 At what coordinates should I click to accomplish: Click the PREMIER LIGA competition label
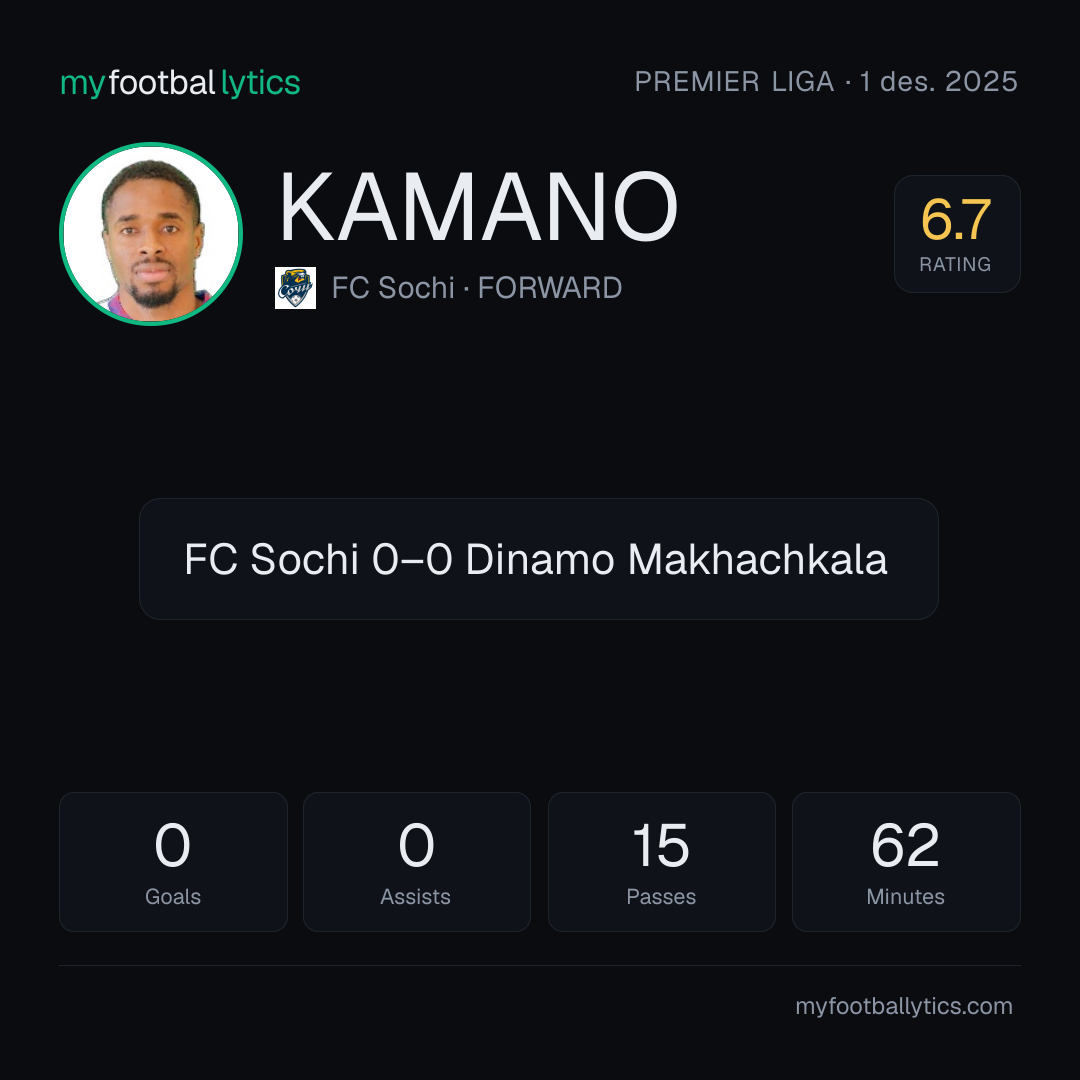click(x=734, y=81)
